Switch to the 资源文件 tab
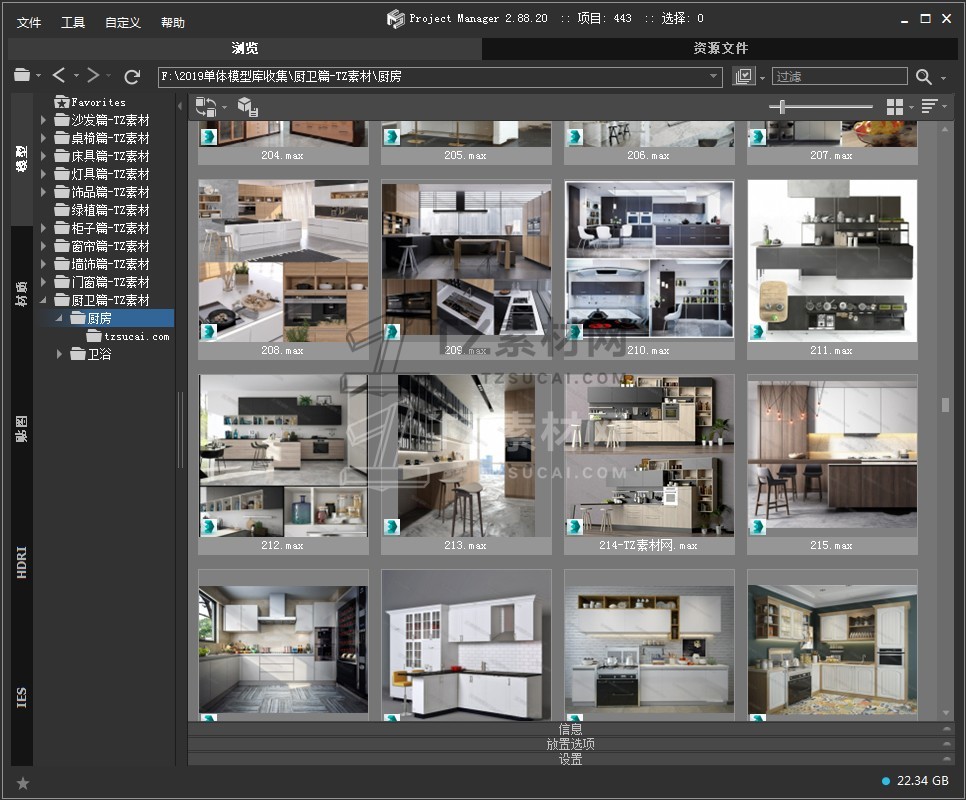The height and width of the screenshot is (800, 966). click(720, 48)
